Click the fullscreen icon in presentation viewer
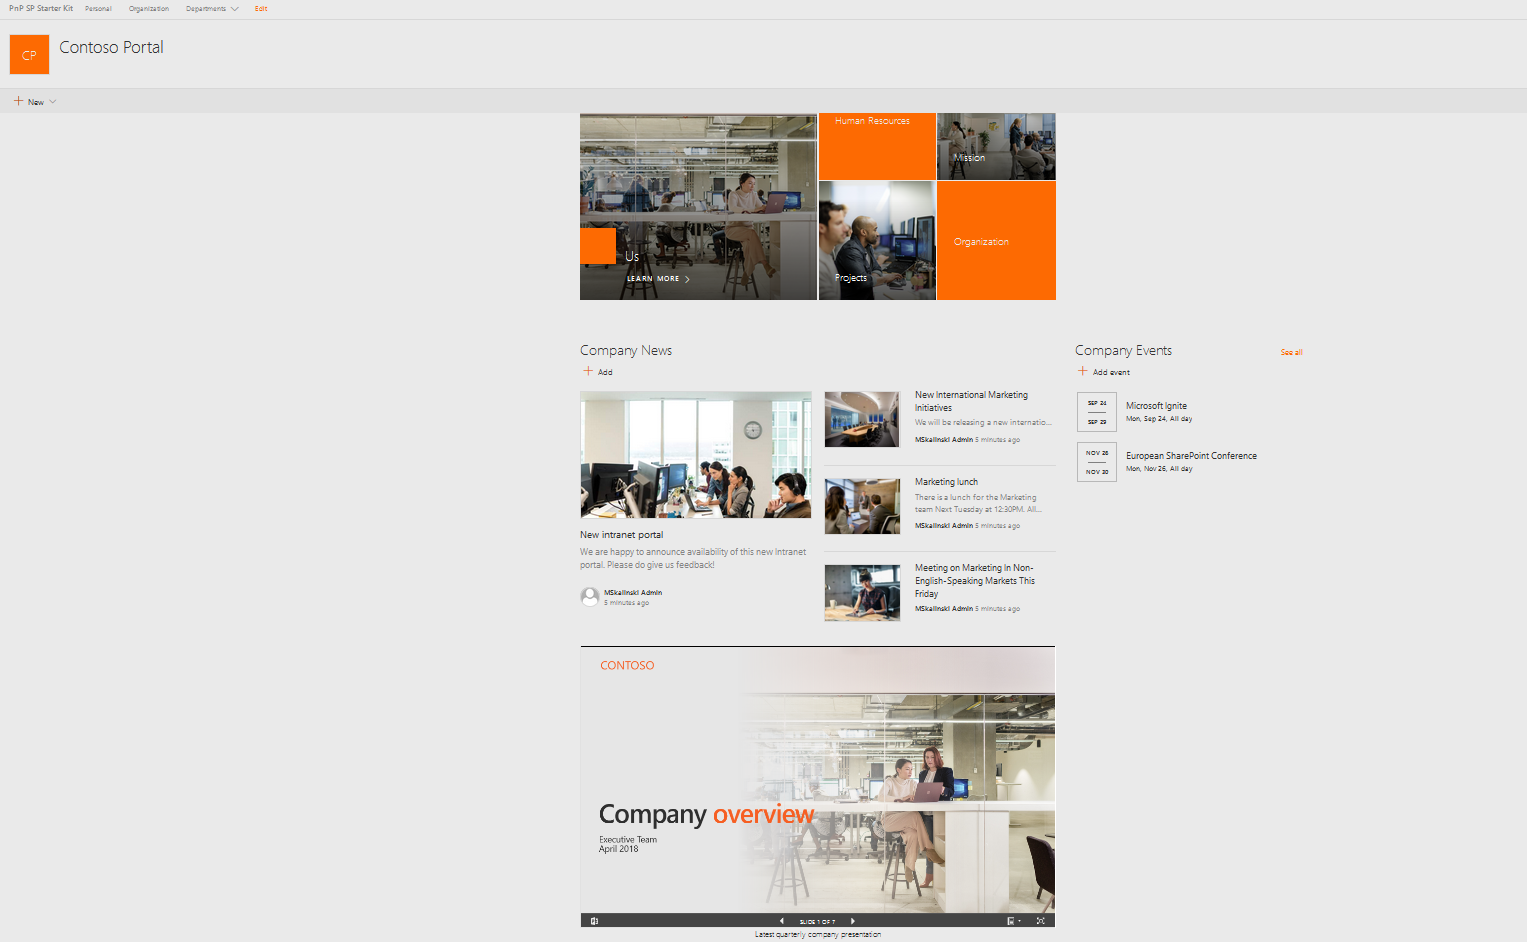 coord(1040,921)
